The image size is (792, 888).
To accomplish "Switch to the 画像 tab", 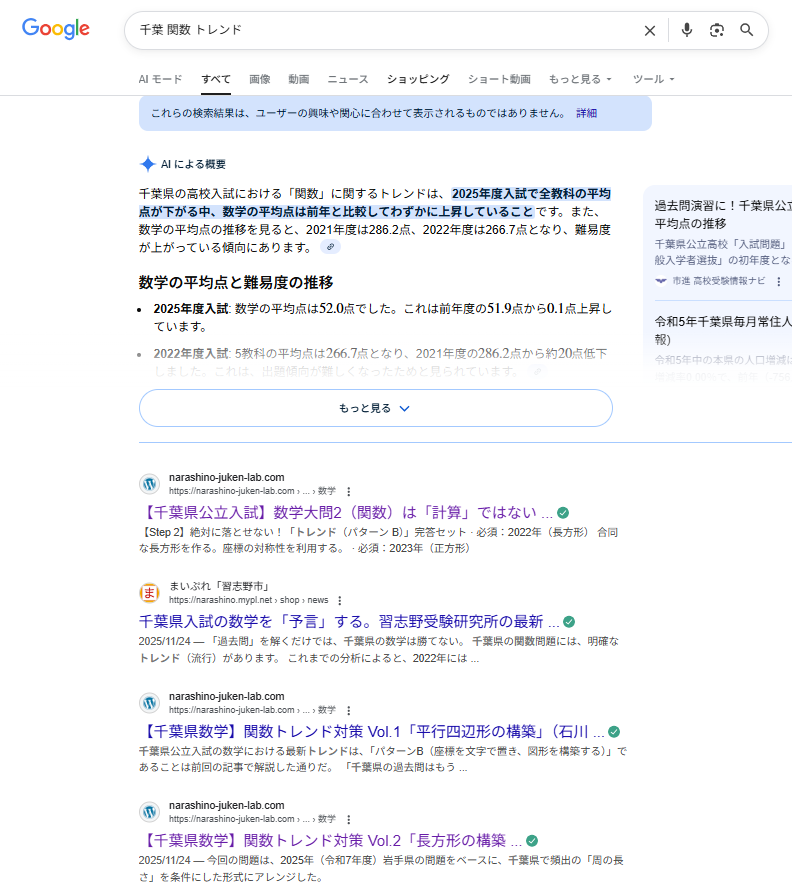I will 259,79.
